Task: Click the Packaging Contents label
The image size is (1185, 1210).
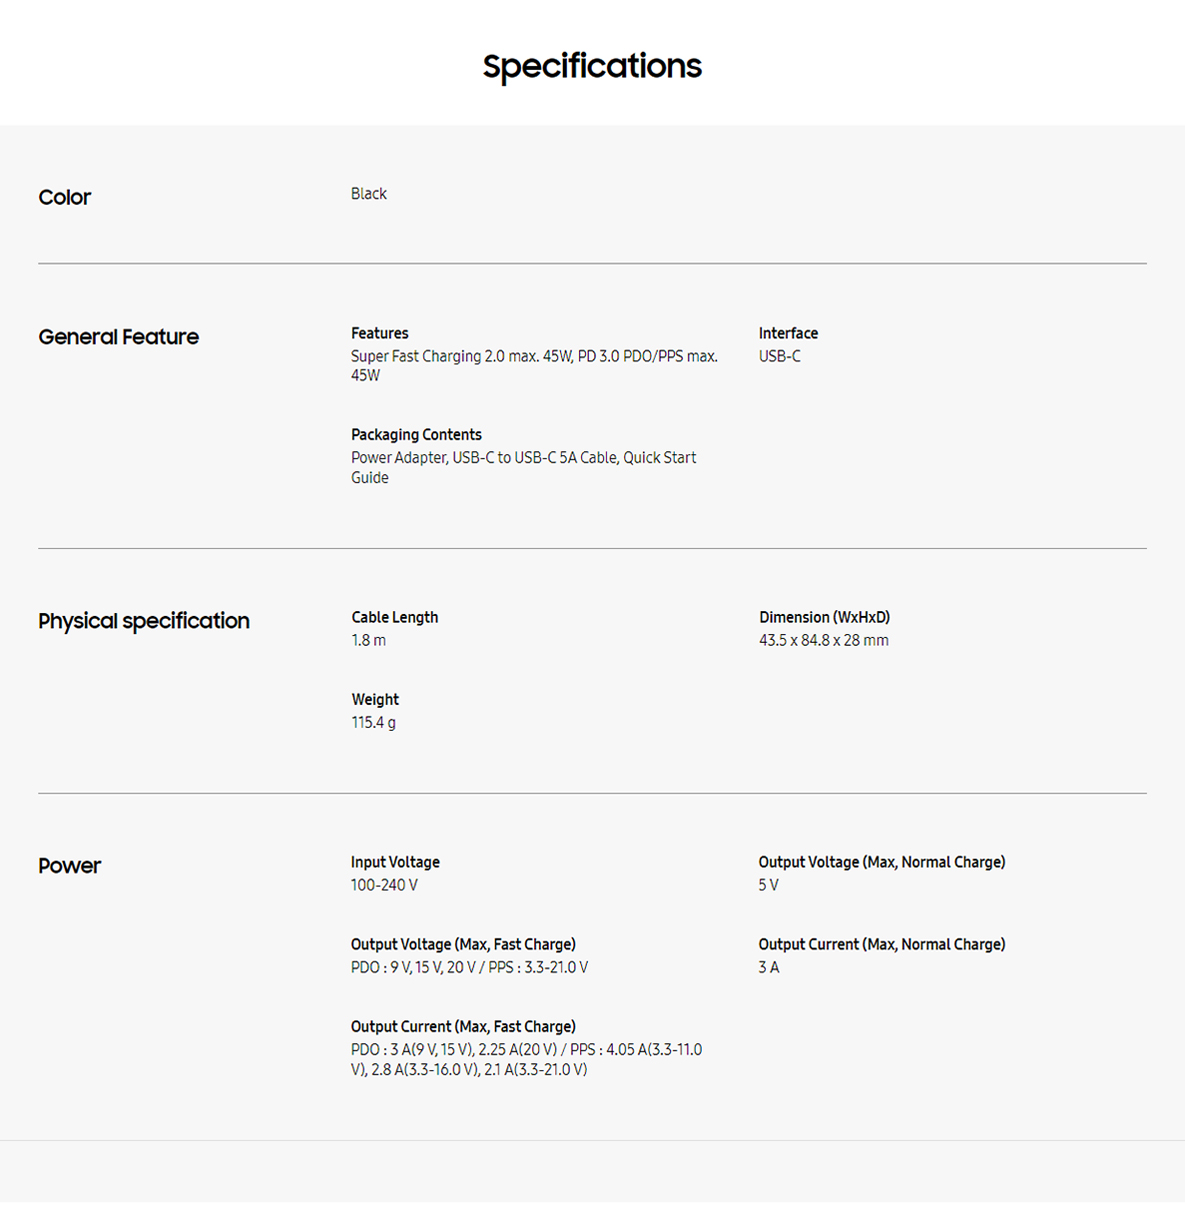Action: coord(416,435)
